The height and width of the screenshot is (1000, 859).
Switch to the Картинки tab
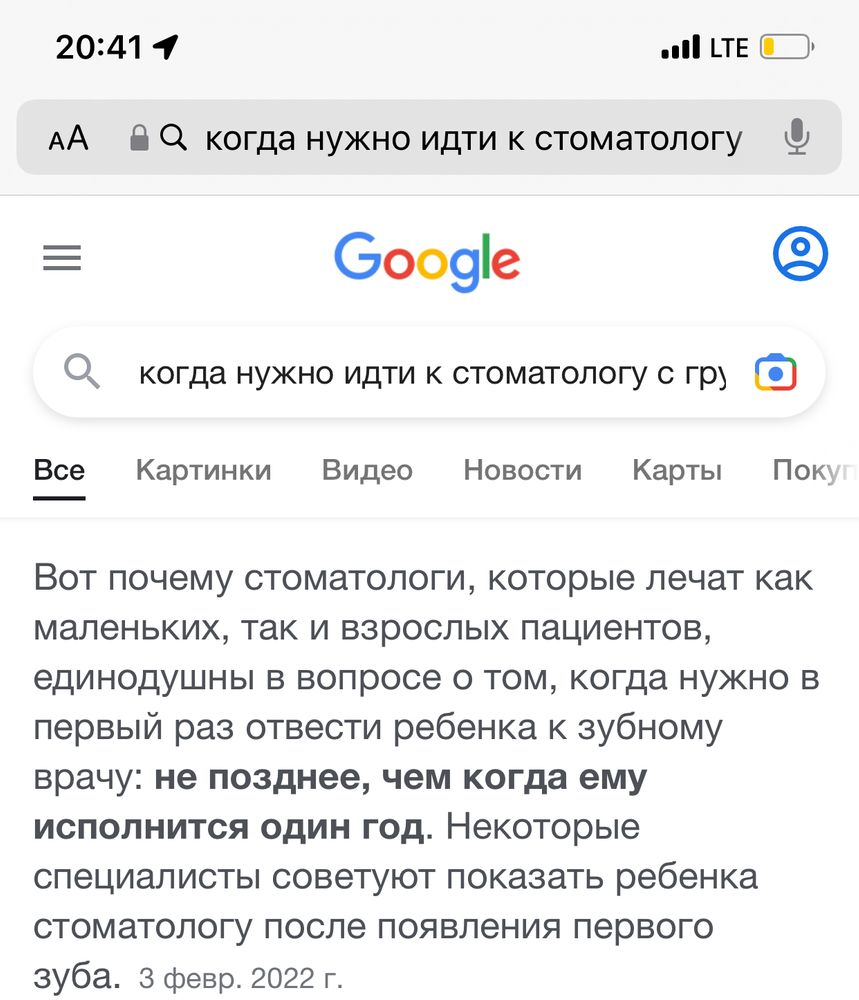[x=203, y=470]
